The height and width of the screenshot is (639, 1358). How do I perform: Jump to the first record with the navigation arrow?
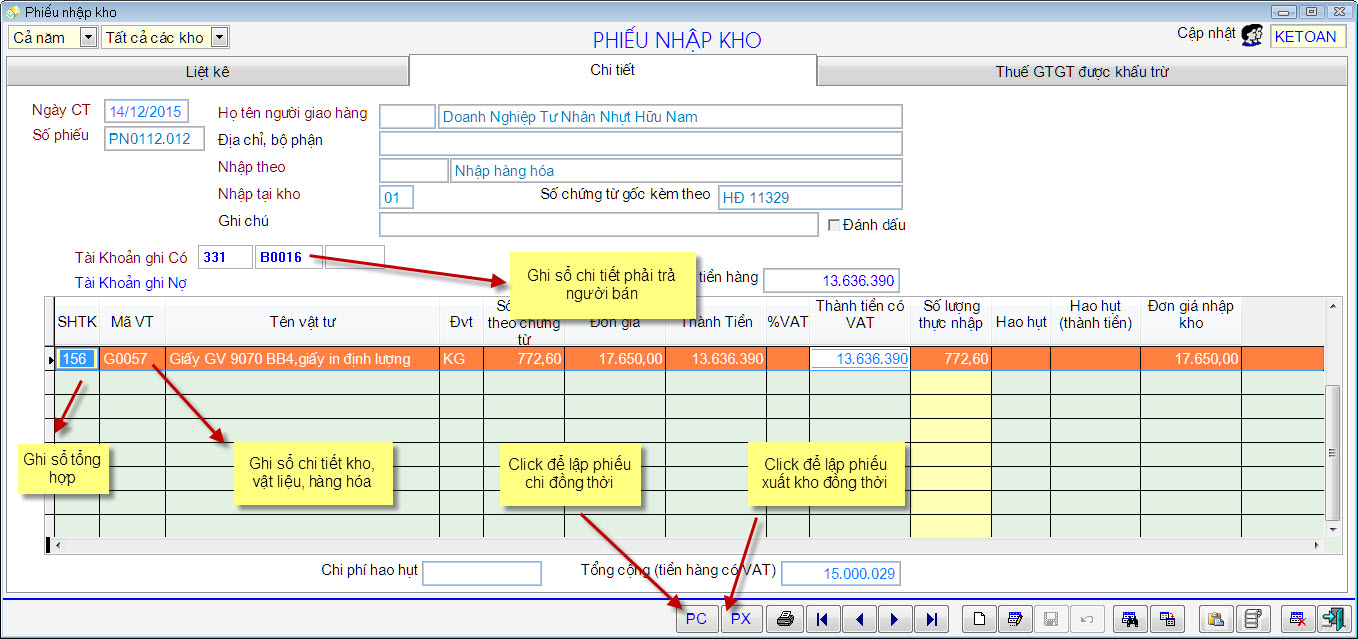tap(822, 619)
